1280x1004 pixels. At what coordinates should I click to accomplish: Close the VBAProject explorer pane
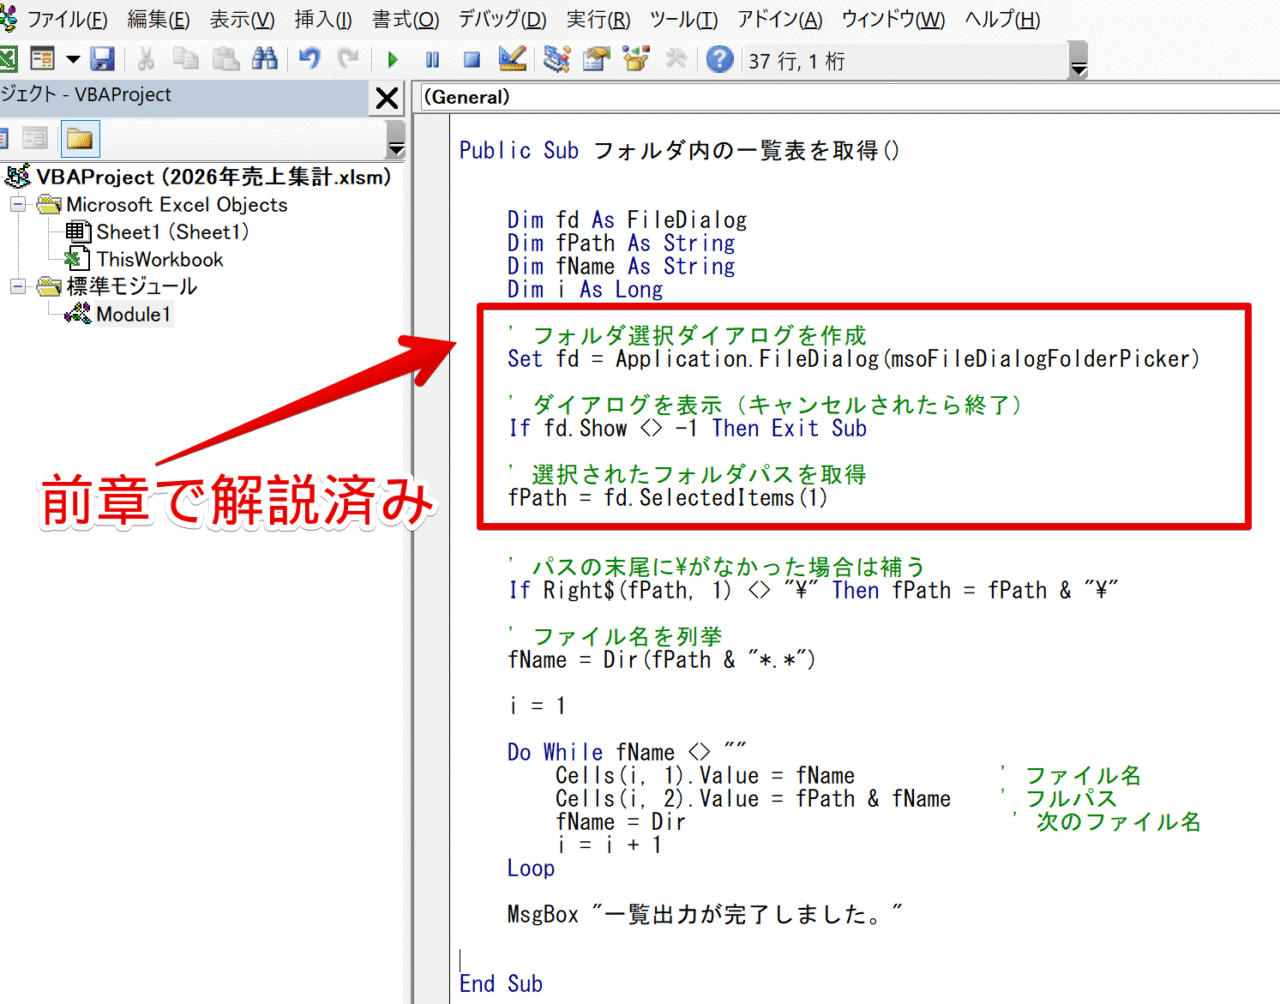click(387, 98)
